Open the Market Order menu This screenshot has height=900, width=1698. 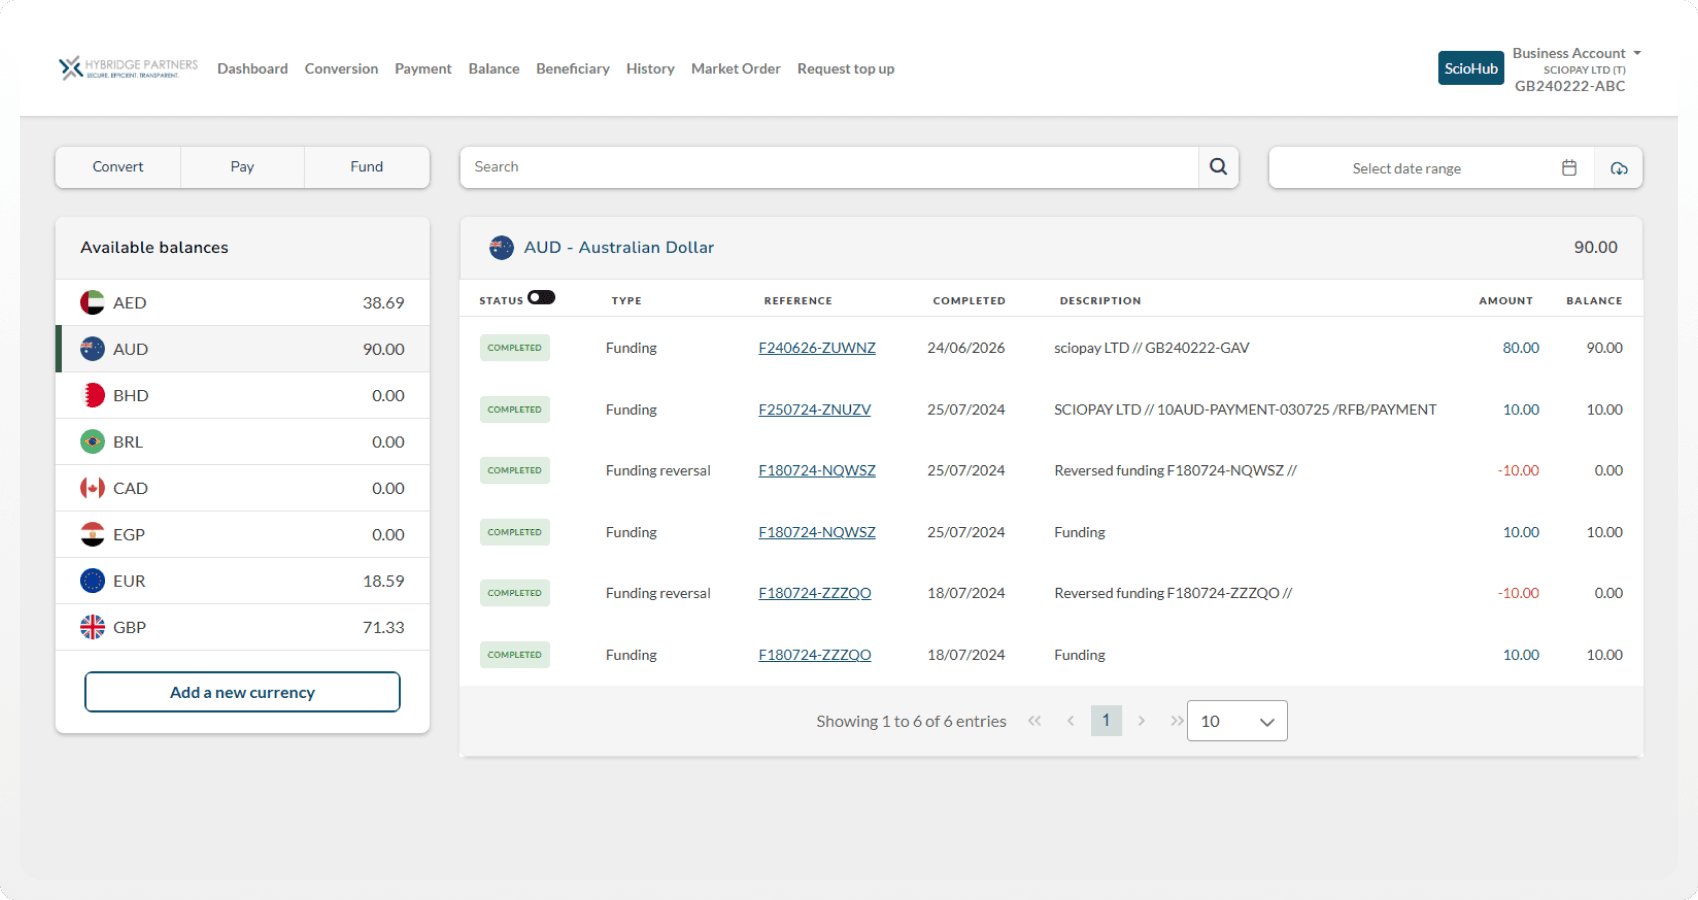[736, 68]
